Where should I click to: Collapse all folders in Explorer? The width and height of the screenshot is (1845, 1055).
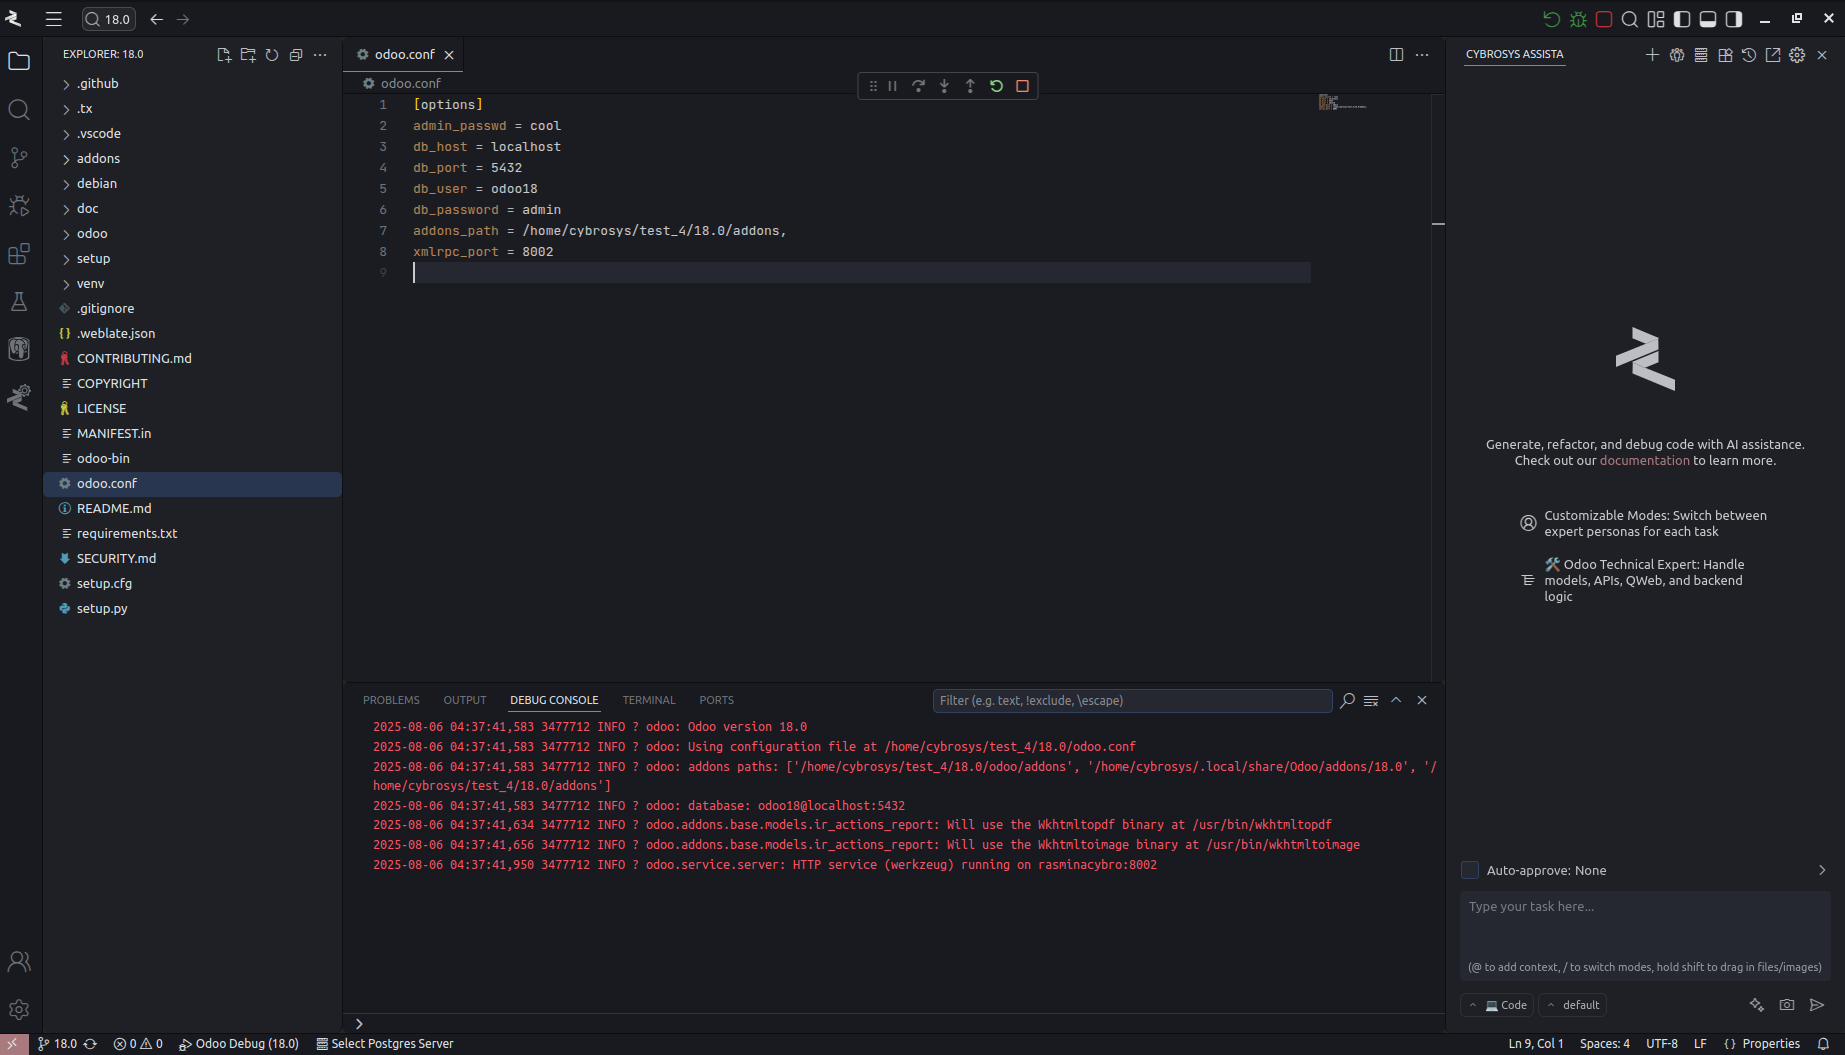click(296, 55)
